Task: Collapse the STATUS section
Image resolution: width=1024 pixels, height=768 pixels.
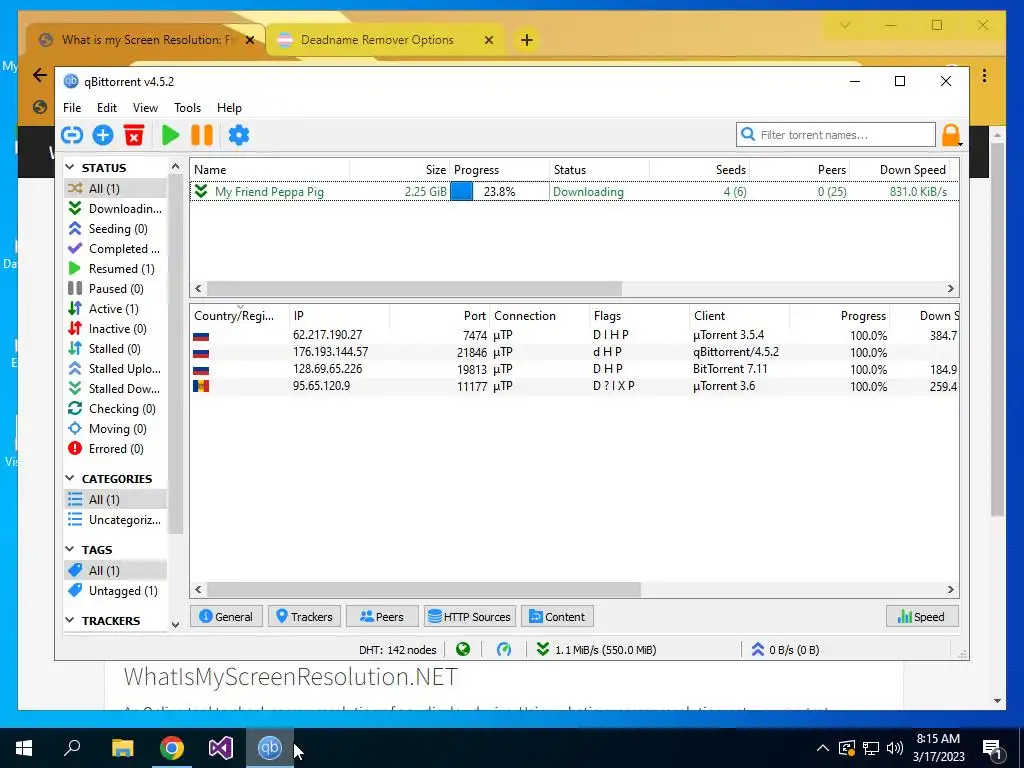Action: click(70, 167)
